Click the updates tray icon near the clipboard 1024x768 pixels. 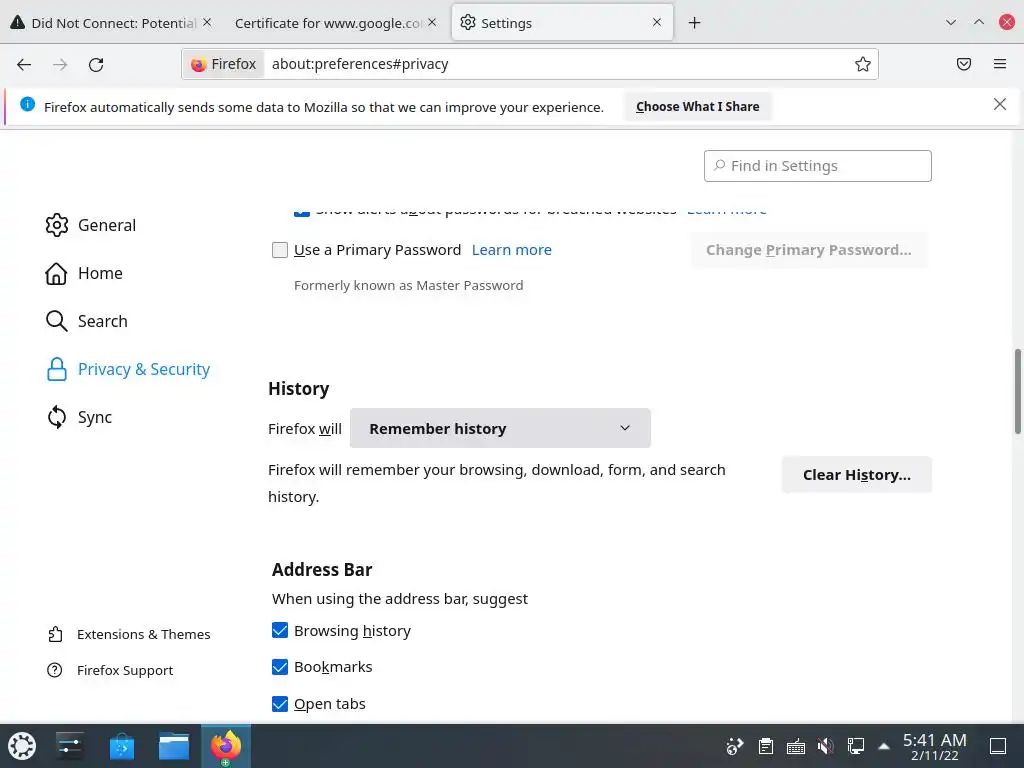coord(735,746)
